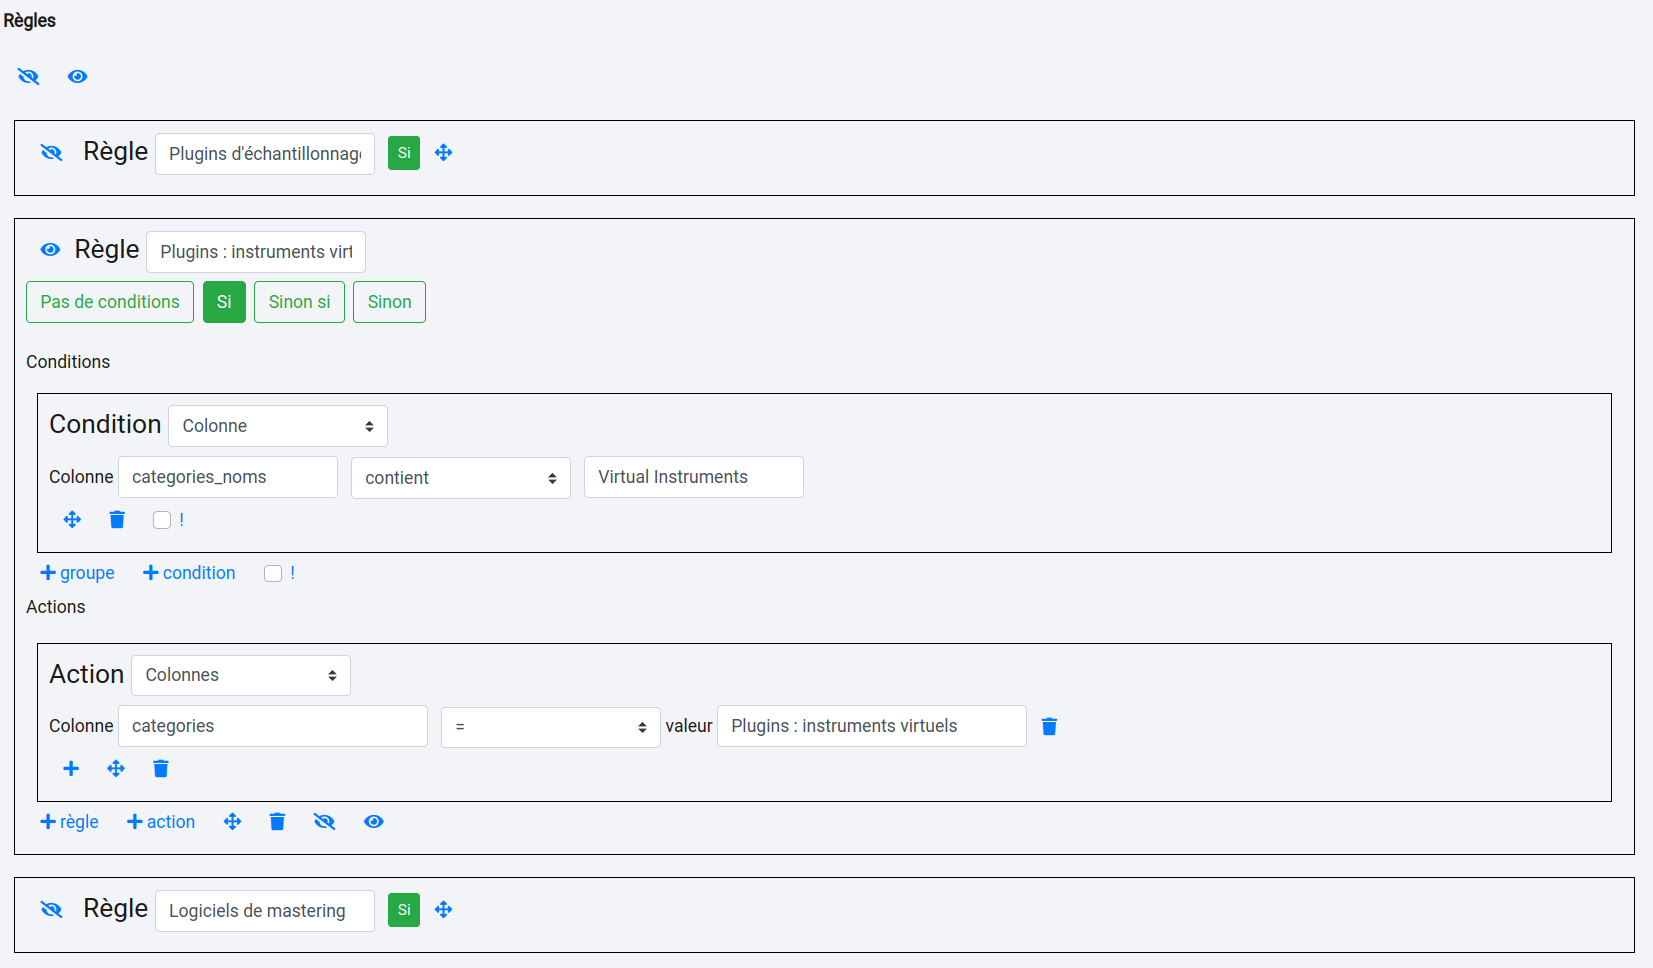Toggle negation checkbox inside the Condition box
This screenshot has height=968, width=1653.
click(162, 520)
